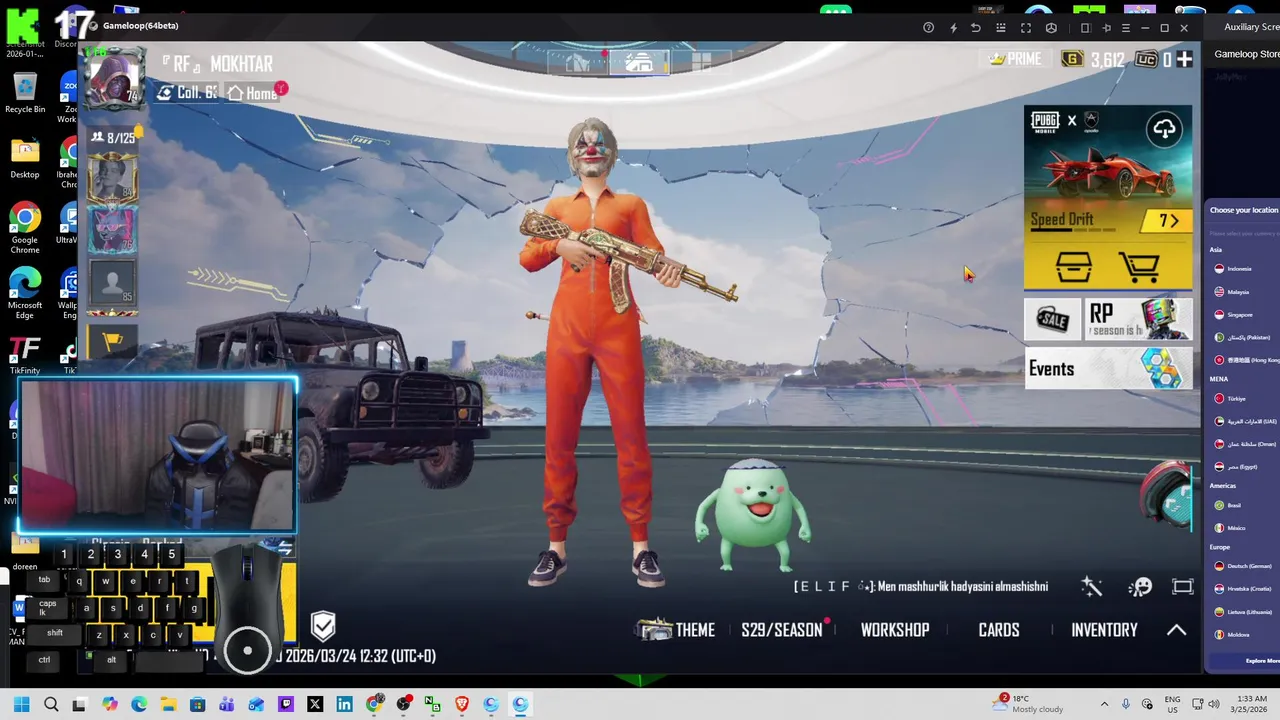Click the magic wand effects icon
This screenshot has width=1280, height=720.
1092,587
